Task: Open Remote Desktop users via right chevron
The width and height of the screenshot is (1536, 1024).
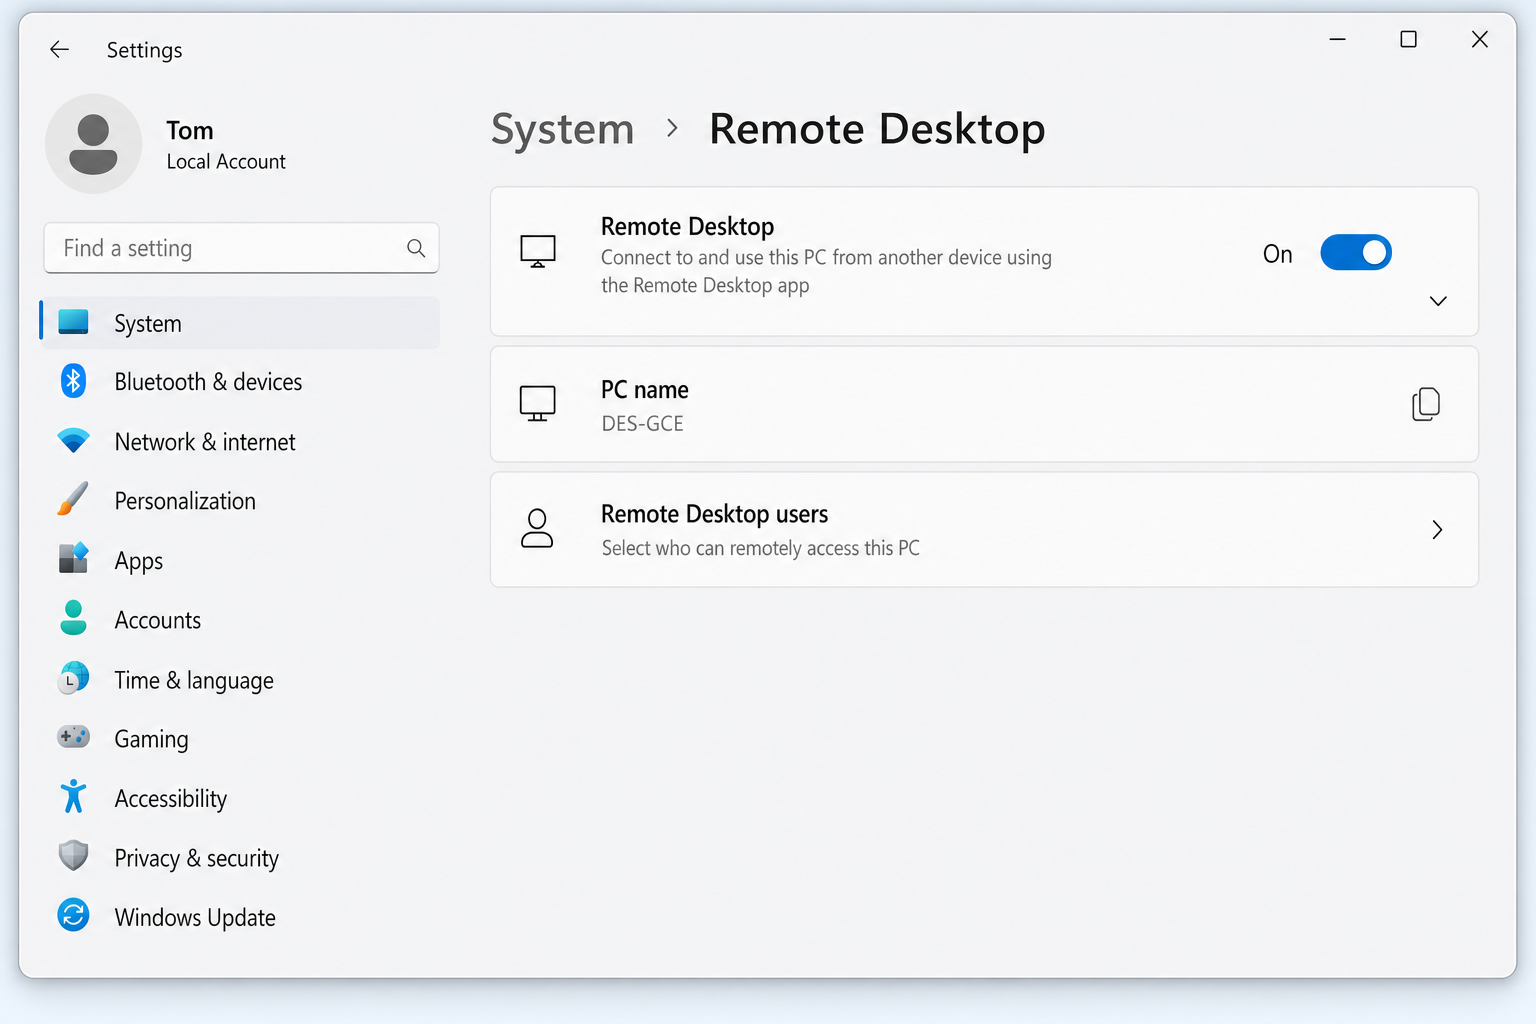Action: point(1437,530)
